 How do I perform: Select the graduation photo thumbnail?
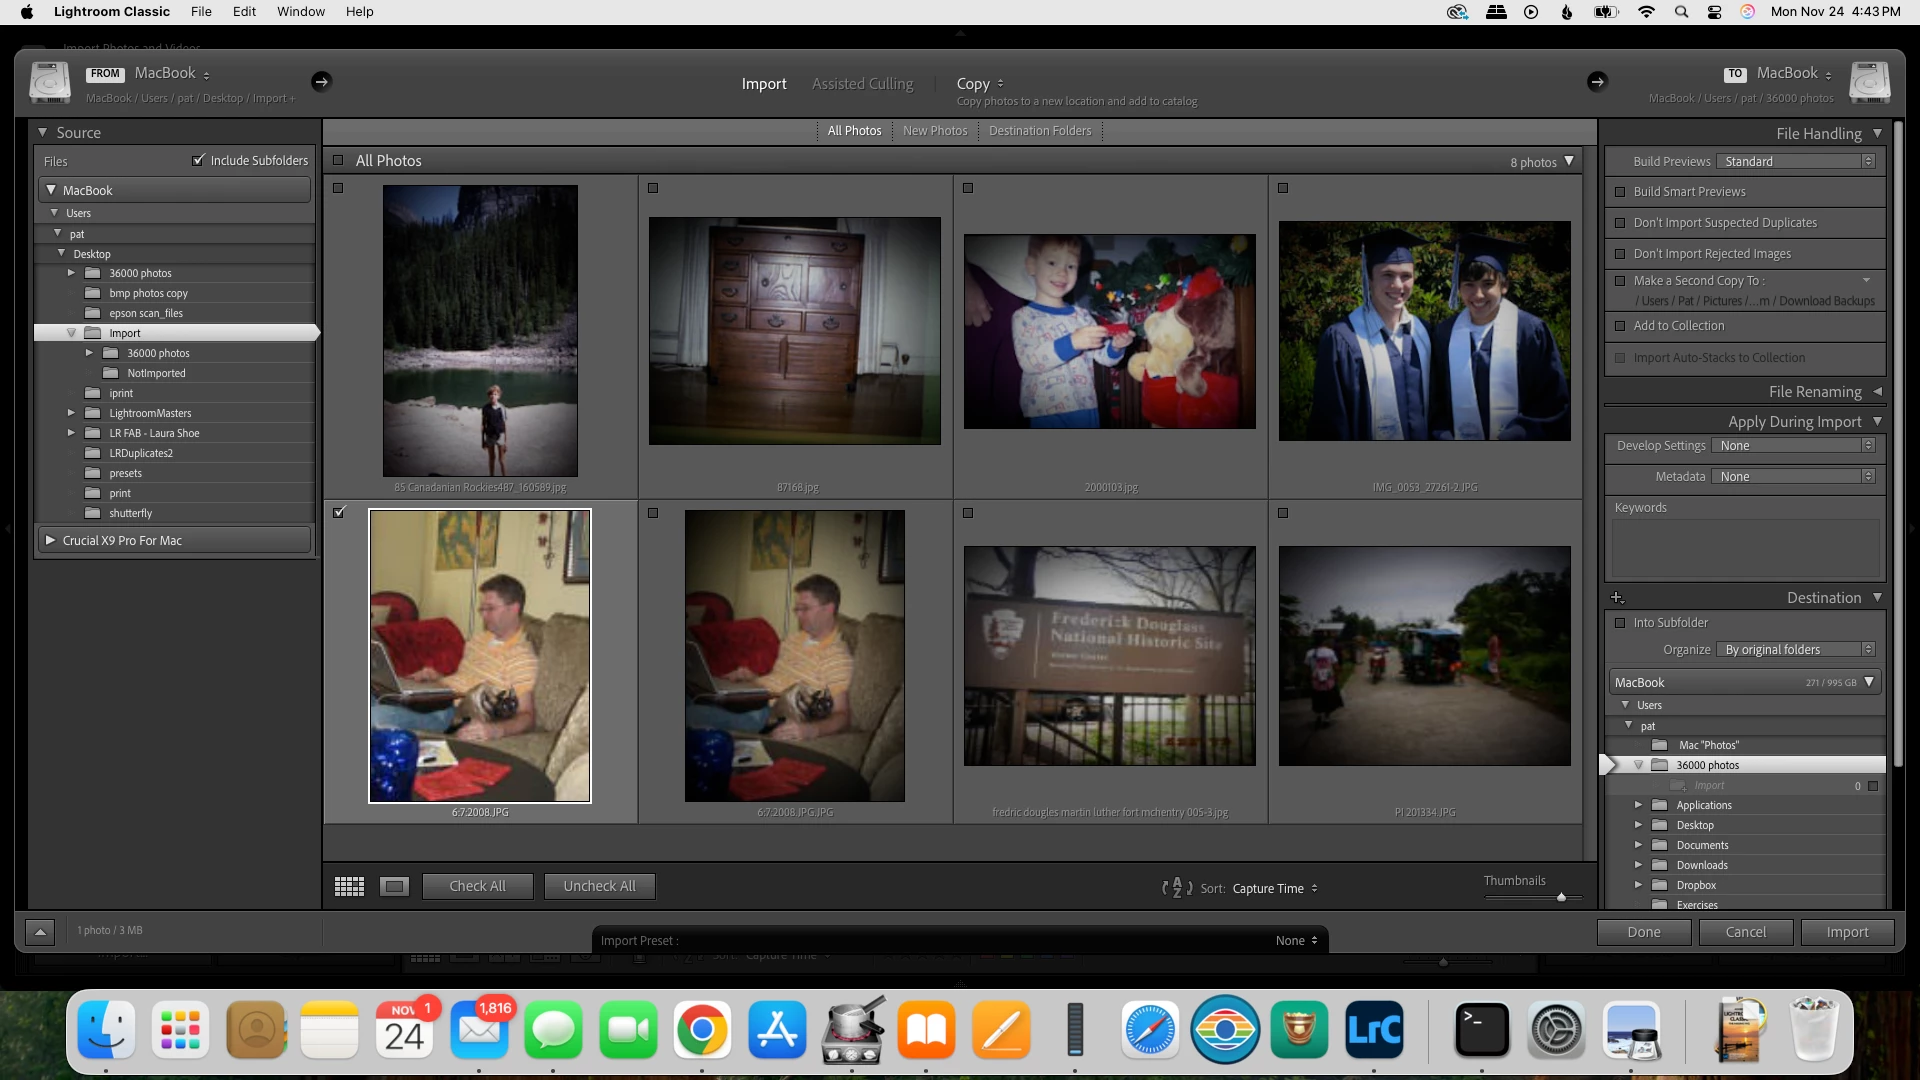click(x=1424, y=331)
